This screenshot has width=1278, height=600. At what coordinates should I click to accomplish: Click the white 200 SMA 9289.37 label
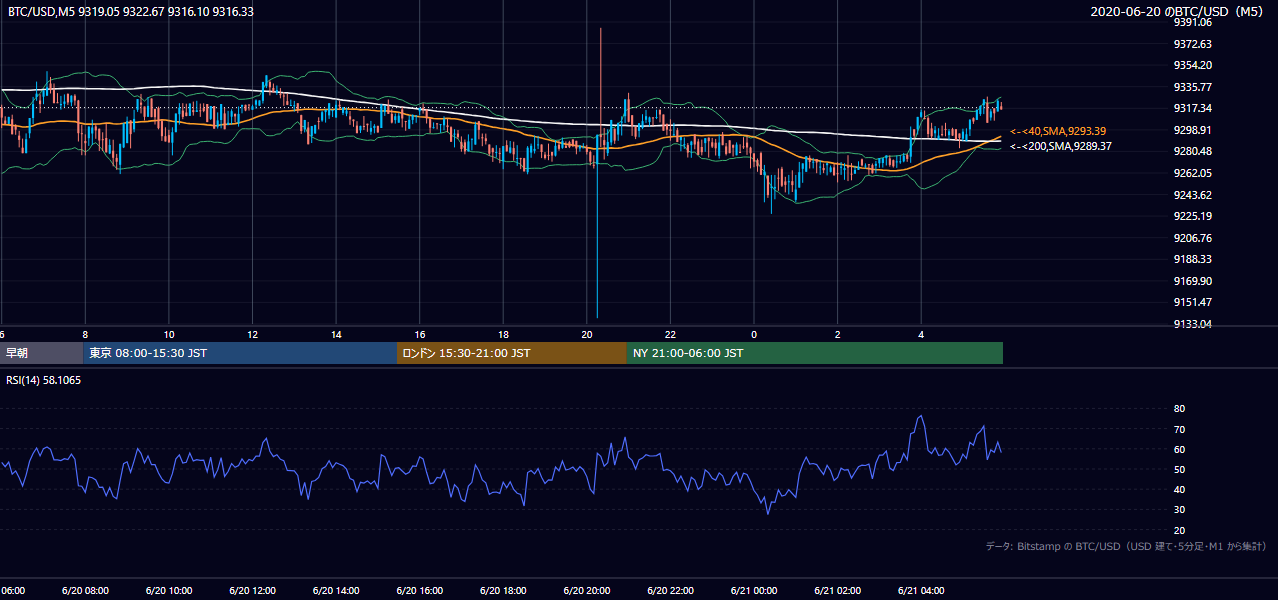point(1061,146)
